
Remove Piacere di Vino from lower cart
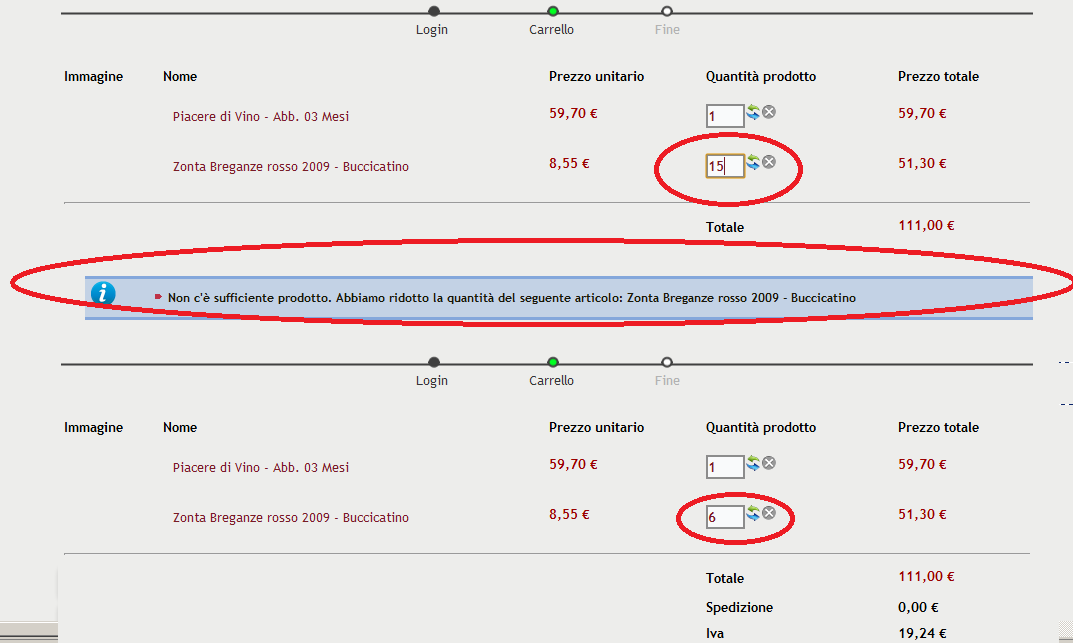(769, 463)
